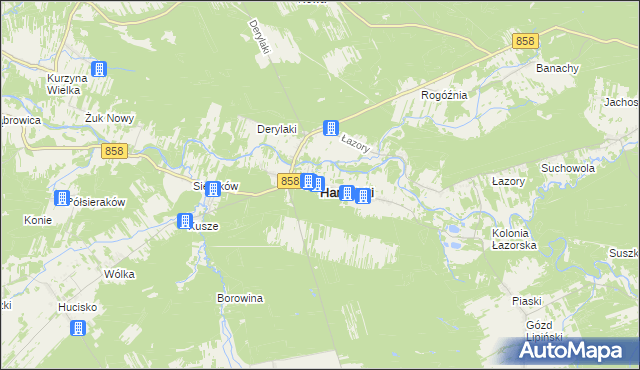Click the building icon covering the middle of Harasiuki label
This screenshot has width=640, height=370.
click(347, 193)
